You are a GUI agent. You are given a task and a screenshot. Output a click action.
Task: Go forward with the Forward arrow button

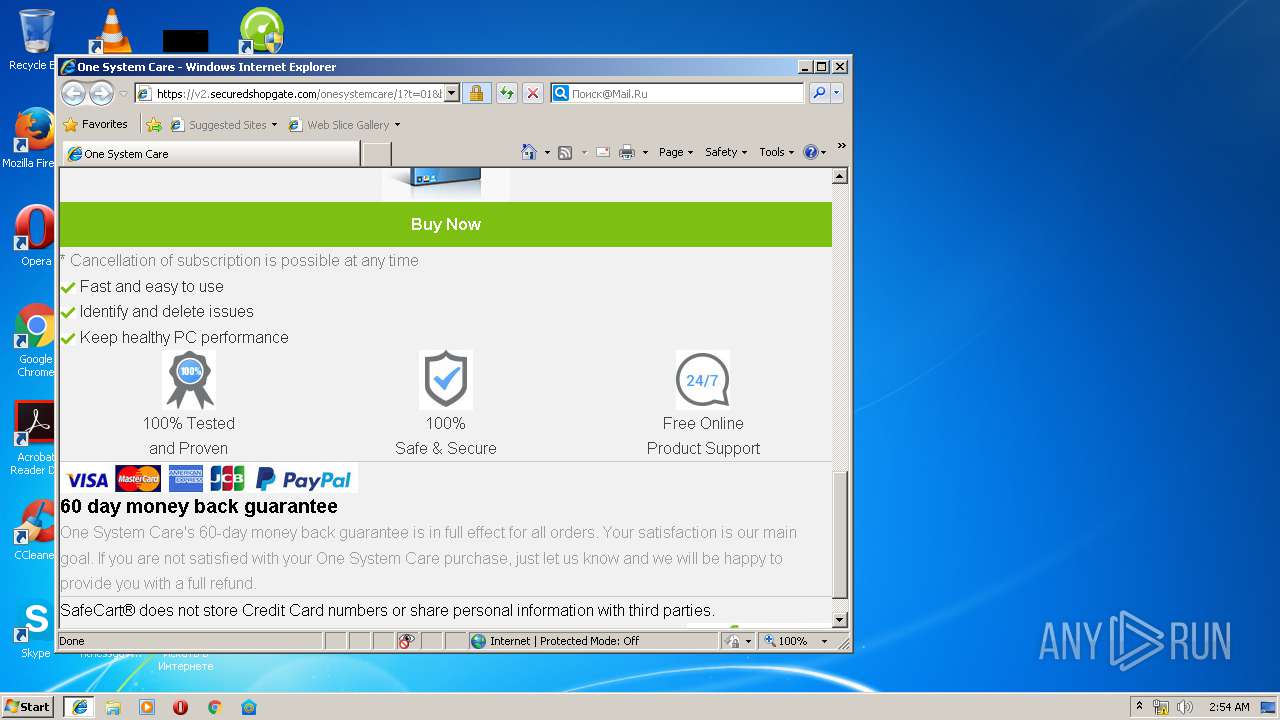101,93
